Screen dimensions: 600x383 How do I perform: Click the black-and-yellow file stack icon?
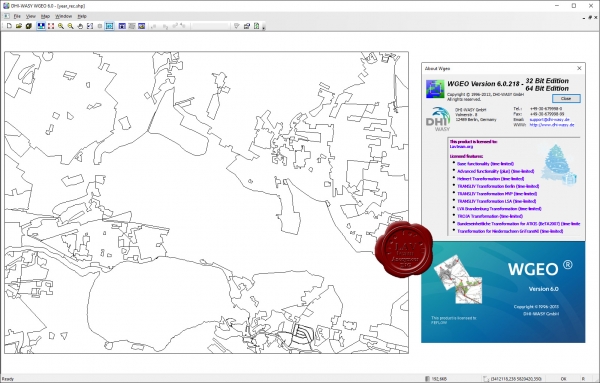29,26
